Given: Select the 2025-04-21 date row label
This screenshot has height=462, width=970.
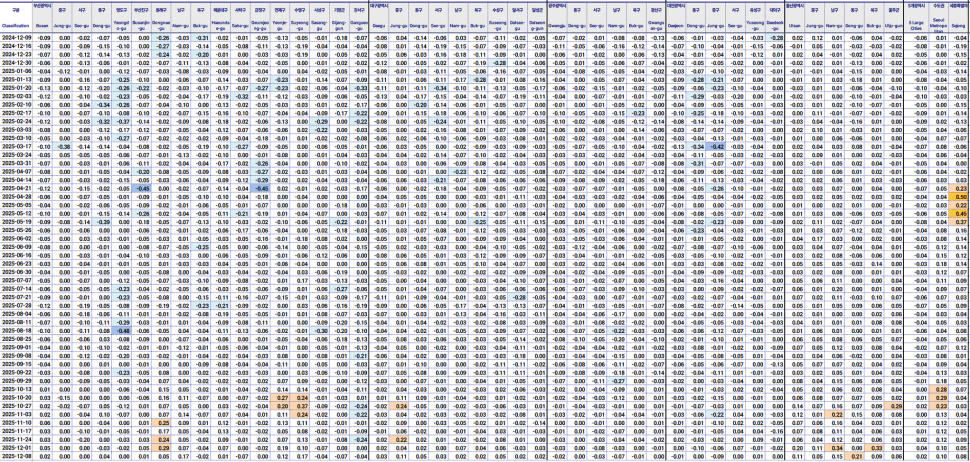Looking at the screenshot, I should tap(18, 188).
